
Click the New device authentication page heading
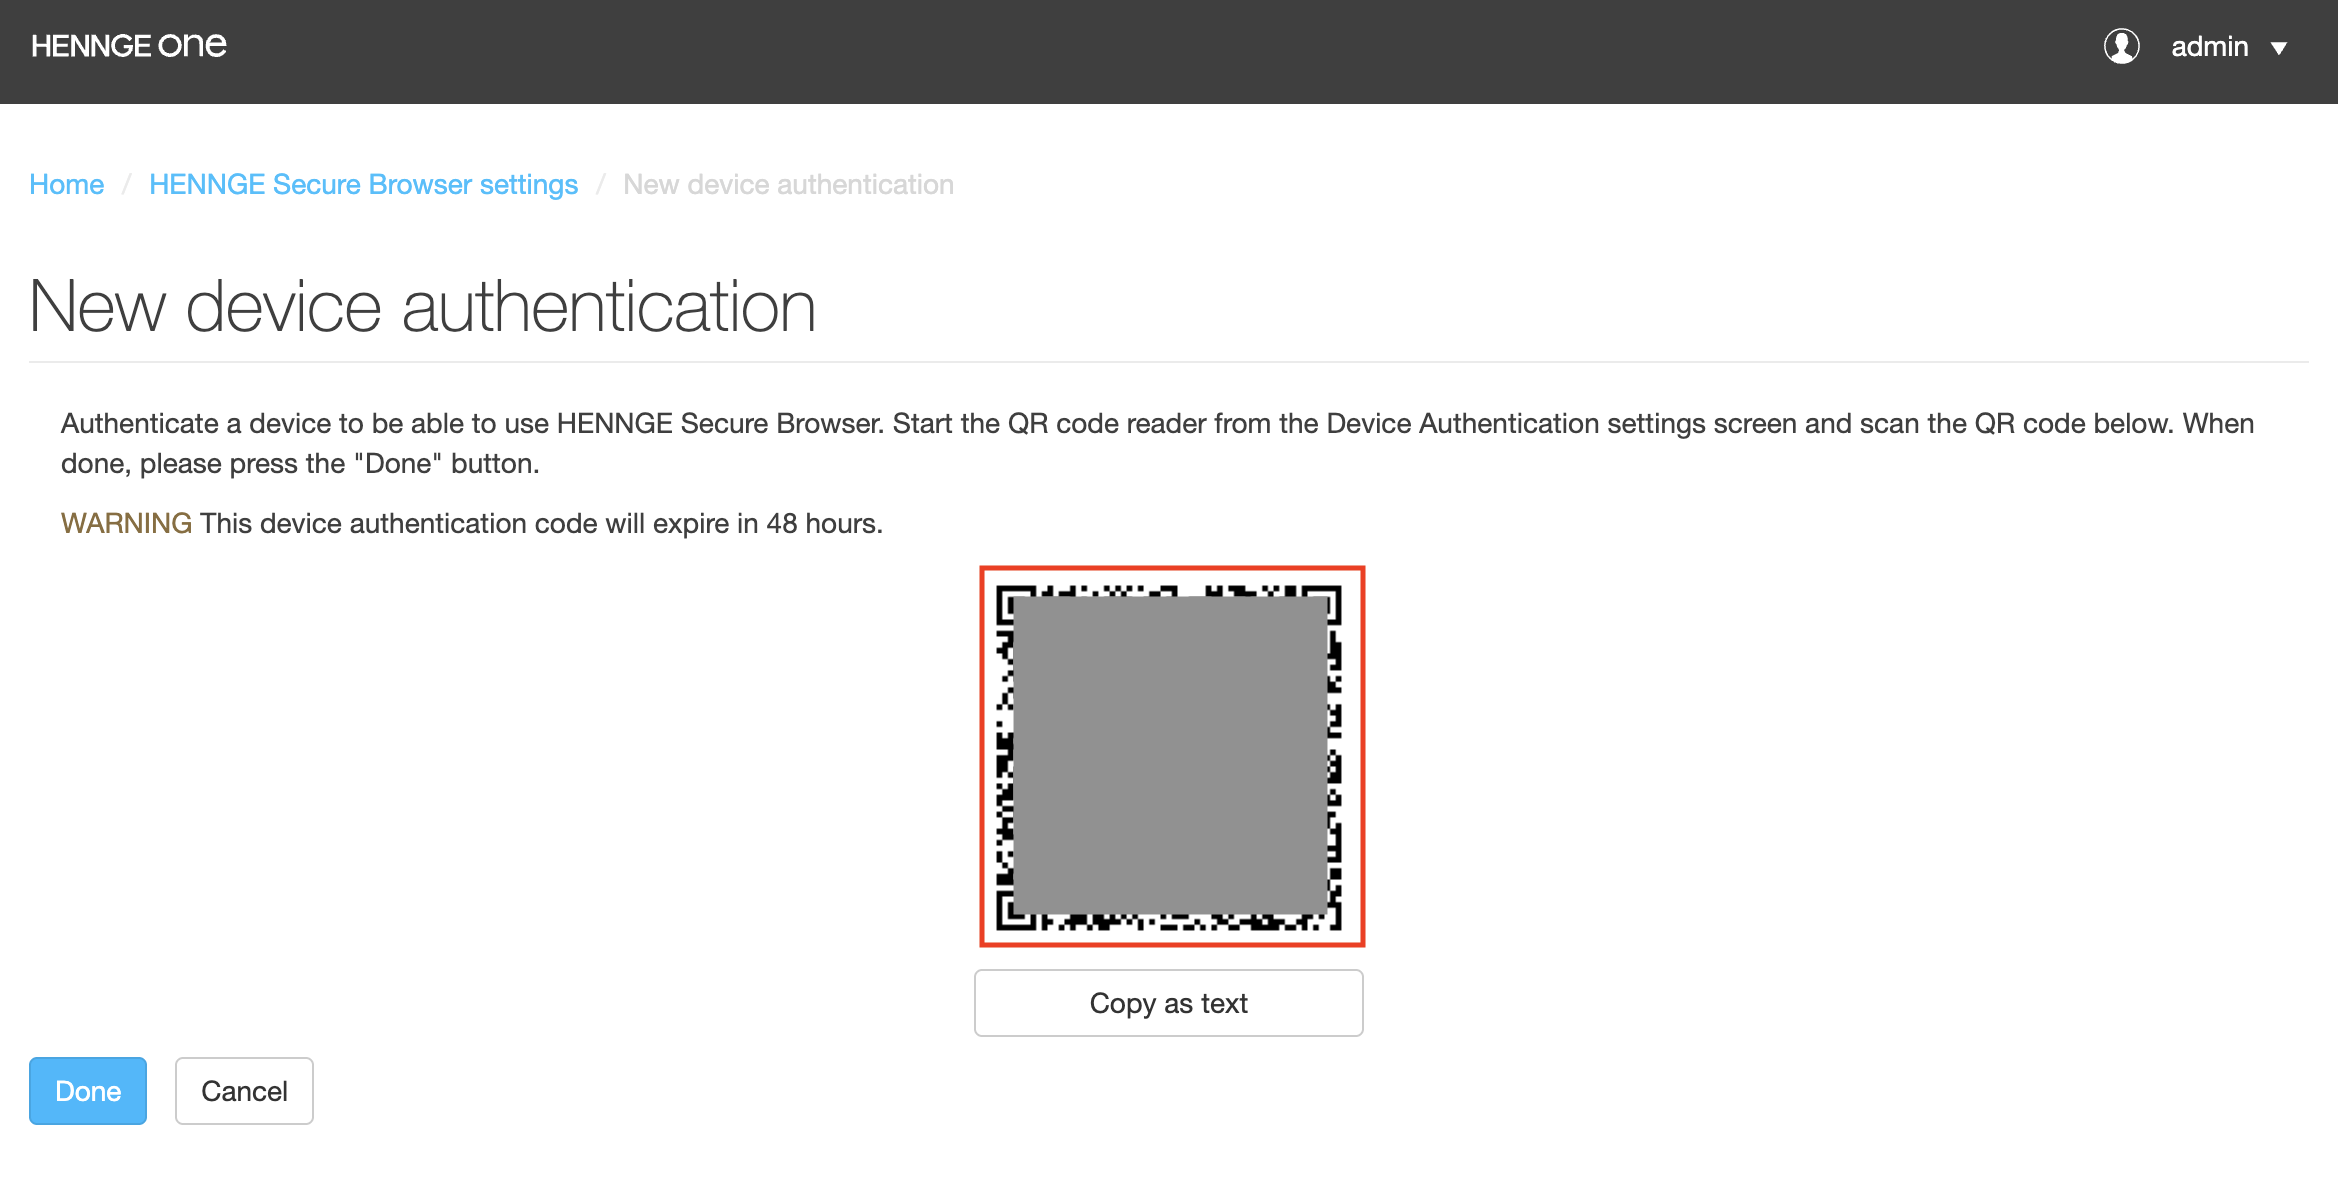[x=423, y=306]
